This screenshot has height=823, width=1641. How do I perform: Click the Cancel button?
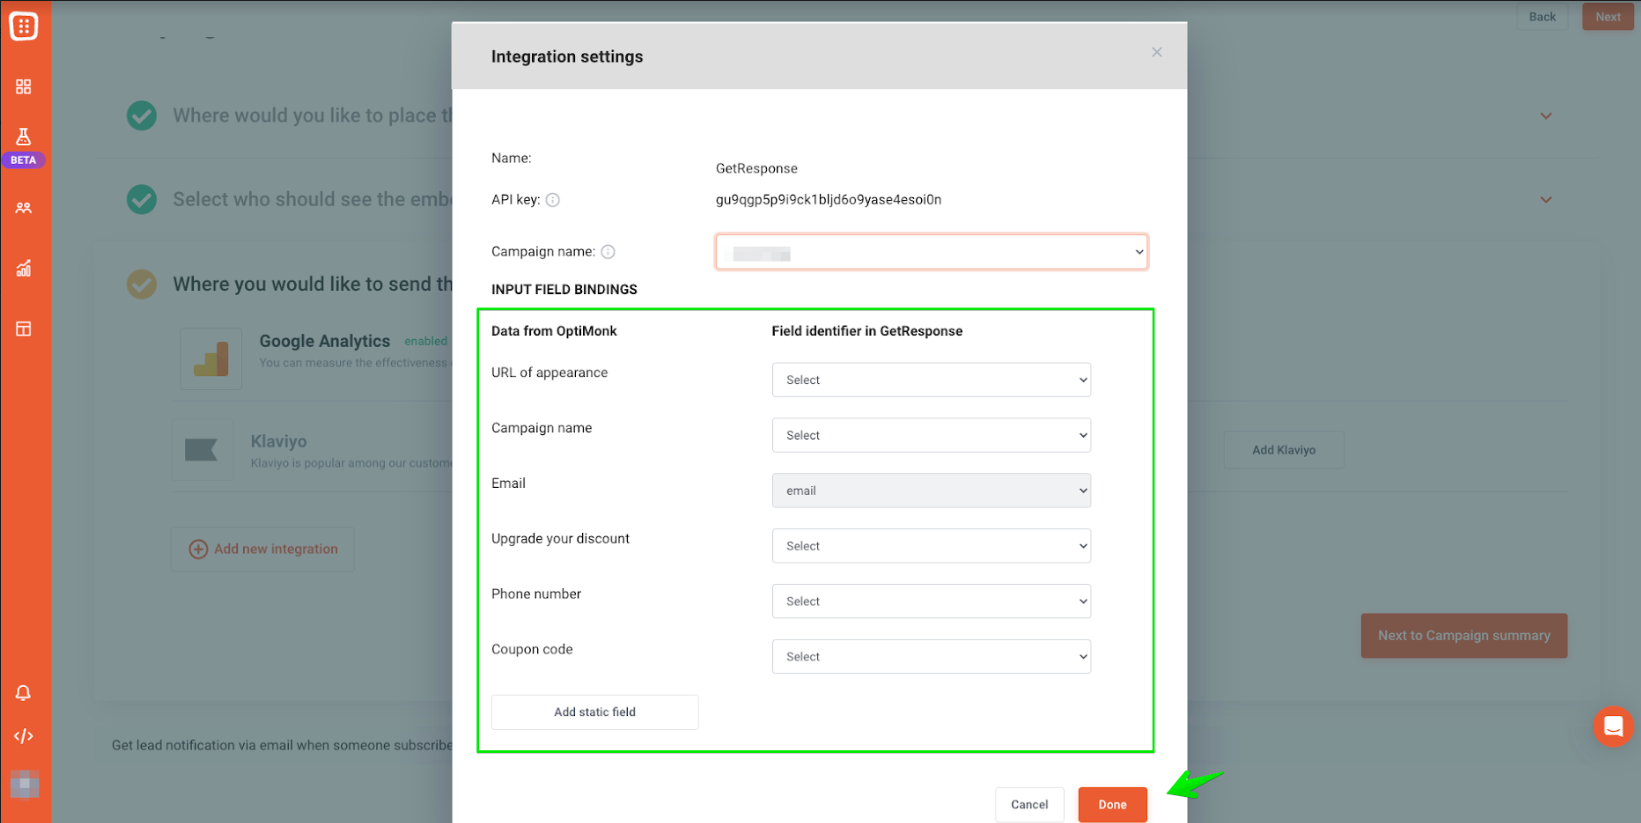pyautogui.click(x=1029, y=805)
